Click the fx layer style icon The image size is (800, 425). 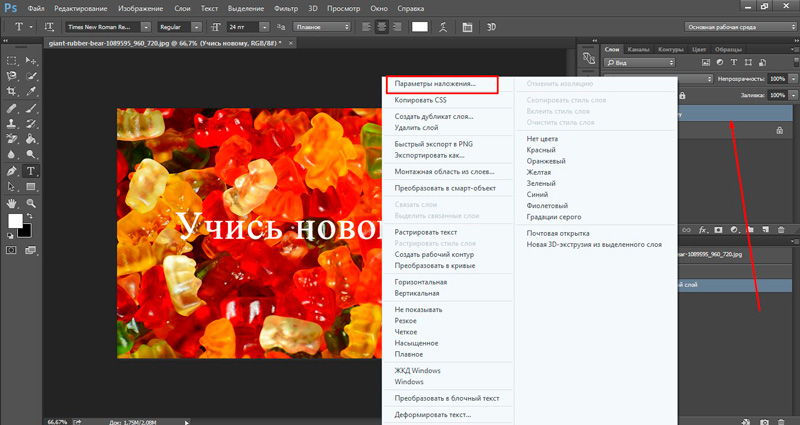pos(704,229)
